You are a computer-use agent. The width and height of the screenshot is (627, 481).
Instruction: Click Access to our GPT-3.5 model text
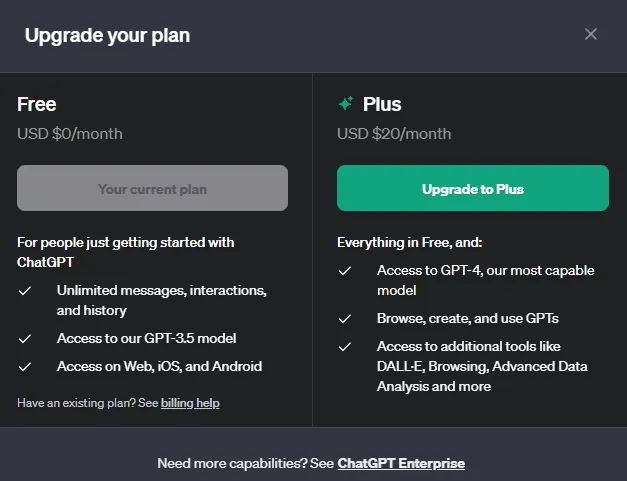click(146, 338)
